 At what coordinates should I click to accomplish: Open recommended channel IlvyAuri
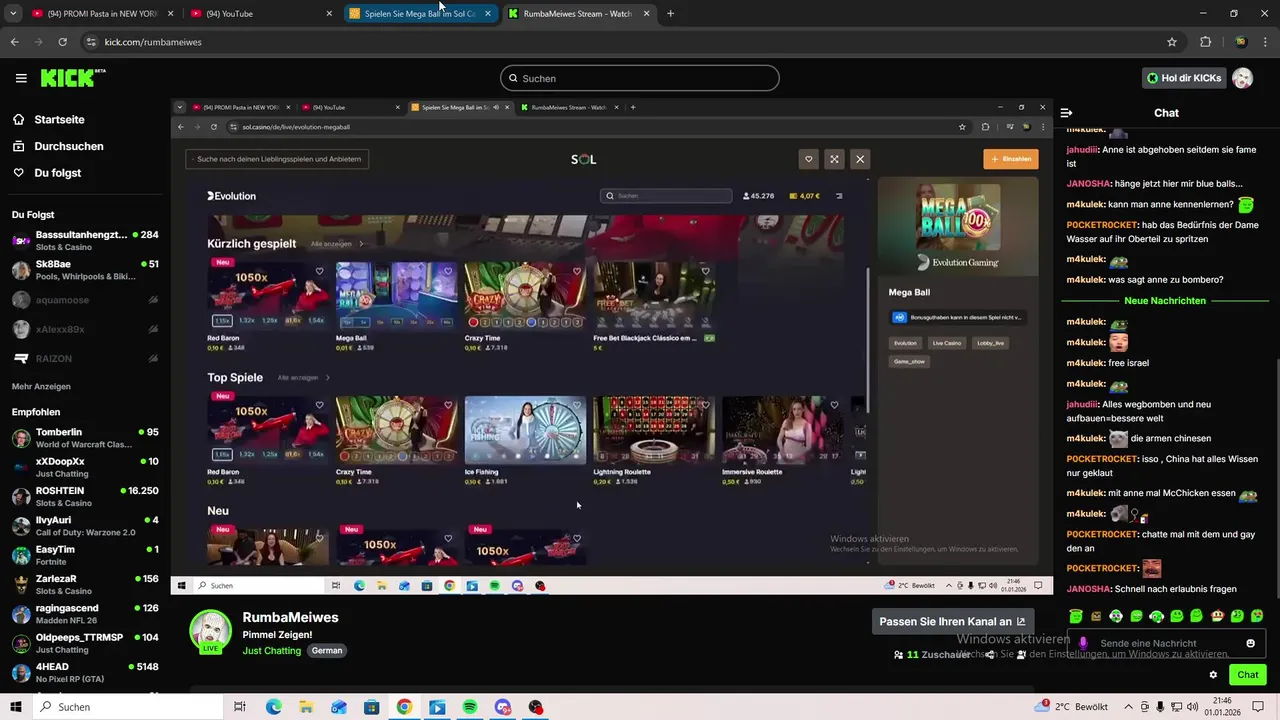pos(85,526)
